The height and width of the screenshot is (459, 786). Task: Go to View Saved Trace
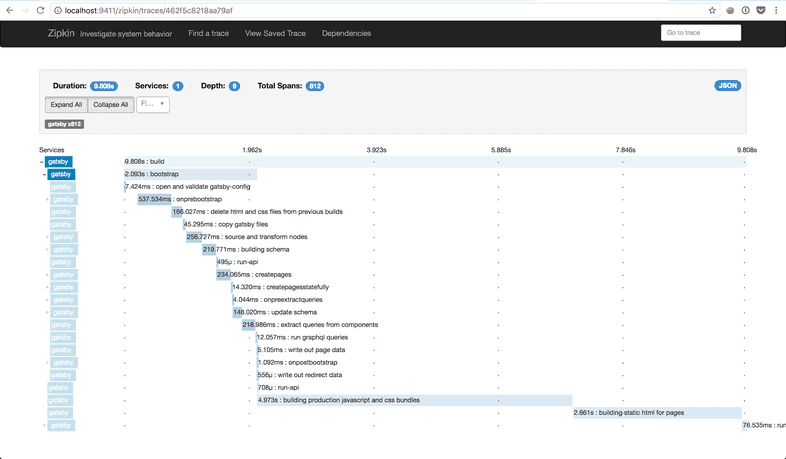[x=274, y=33]
